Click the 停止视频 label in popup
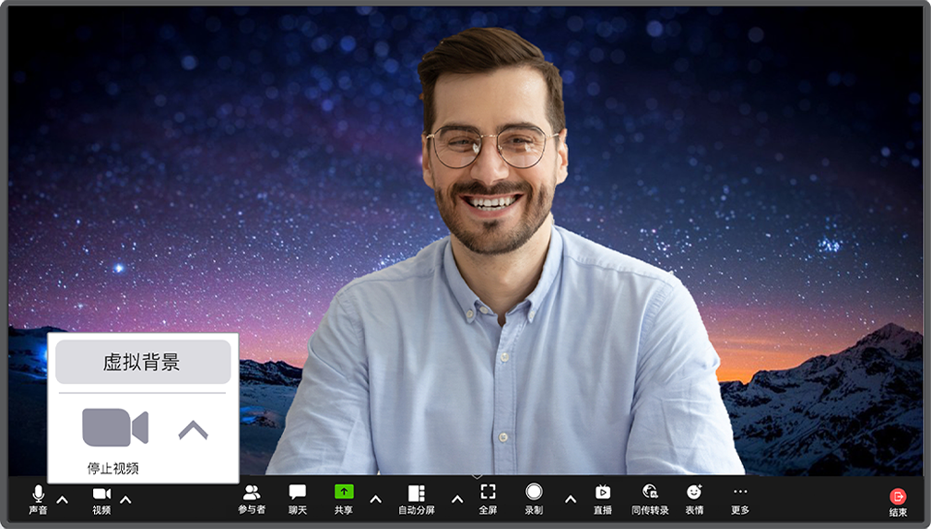Image resolution: width=931 pixels, height=529 pixels. (x=113, y=468)
